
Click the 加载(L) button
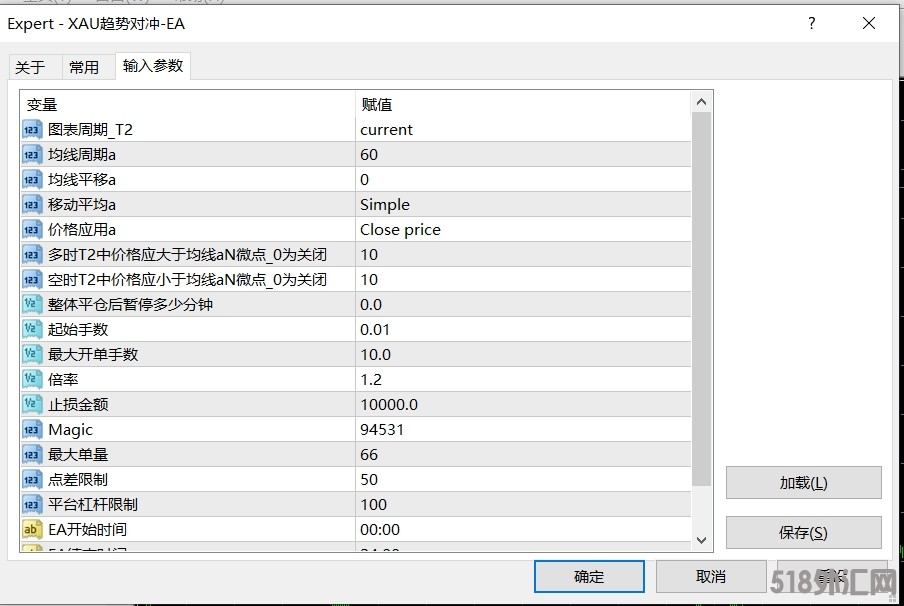pos(803,483)
